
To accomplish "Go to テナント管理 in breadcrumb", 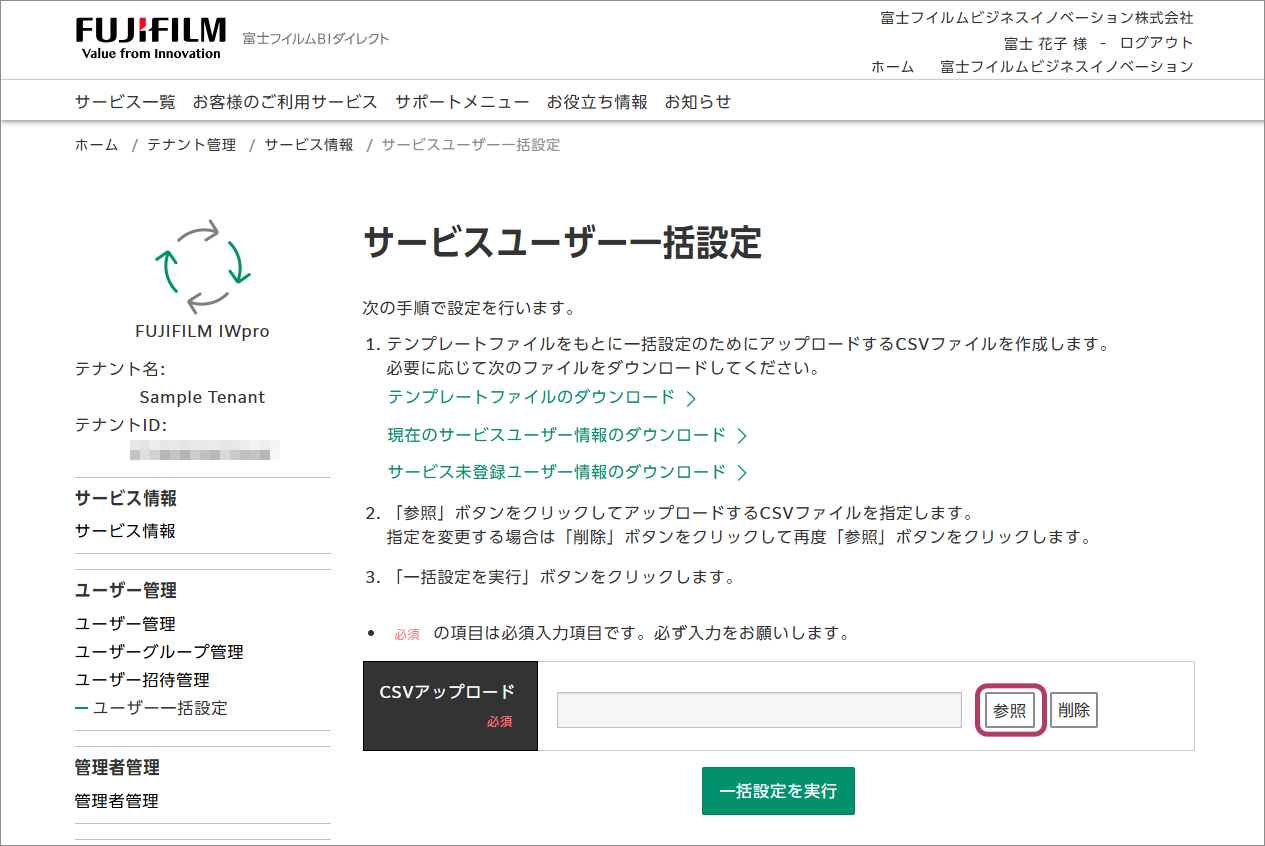I will pos(191,145).
